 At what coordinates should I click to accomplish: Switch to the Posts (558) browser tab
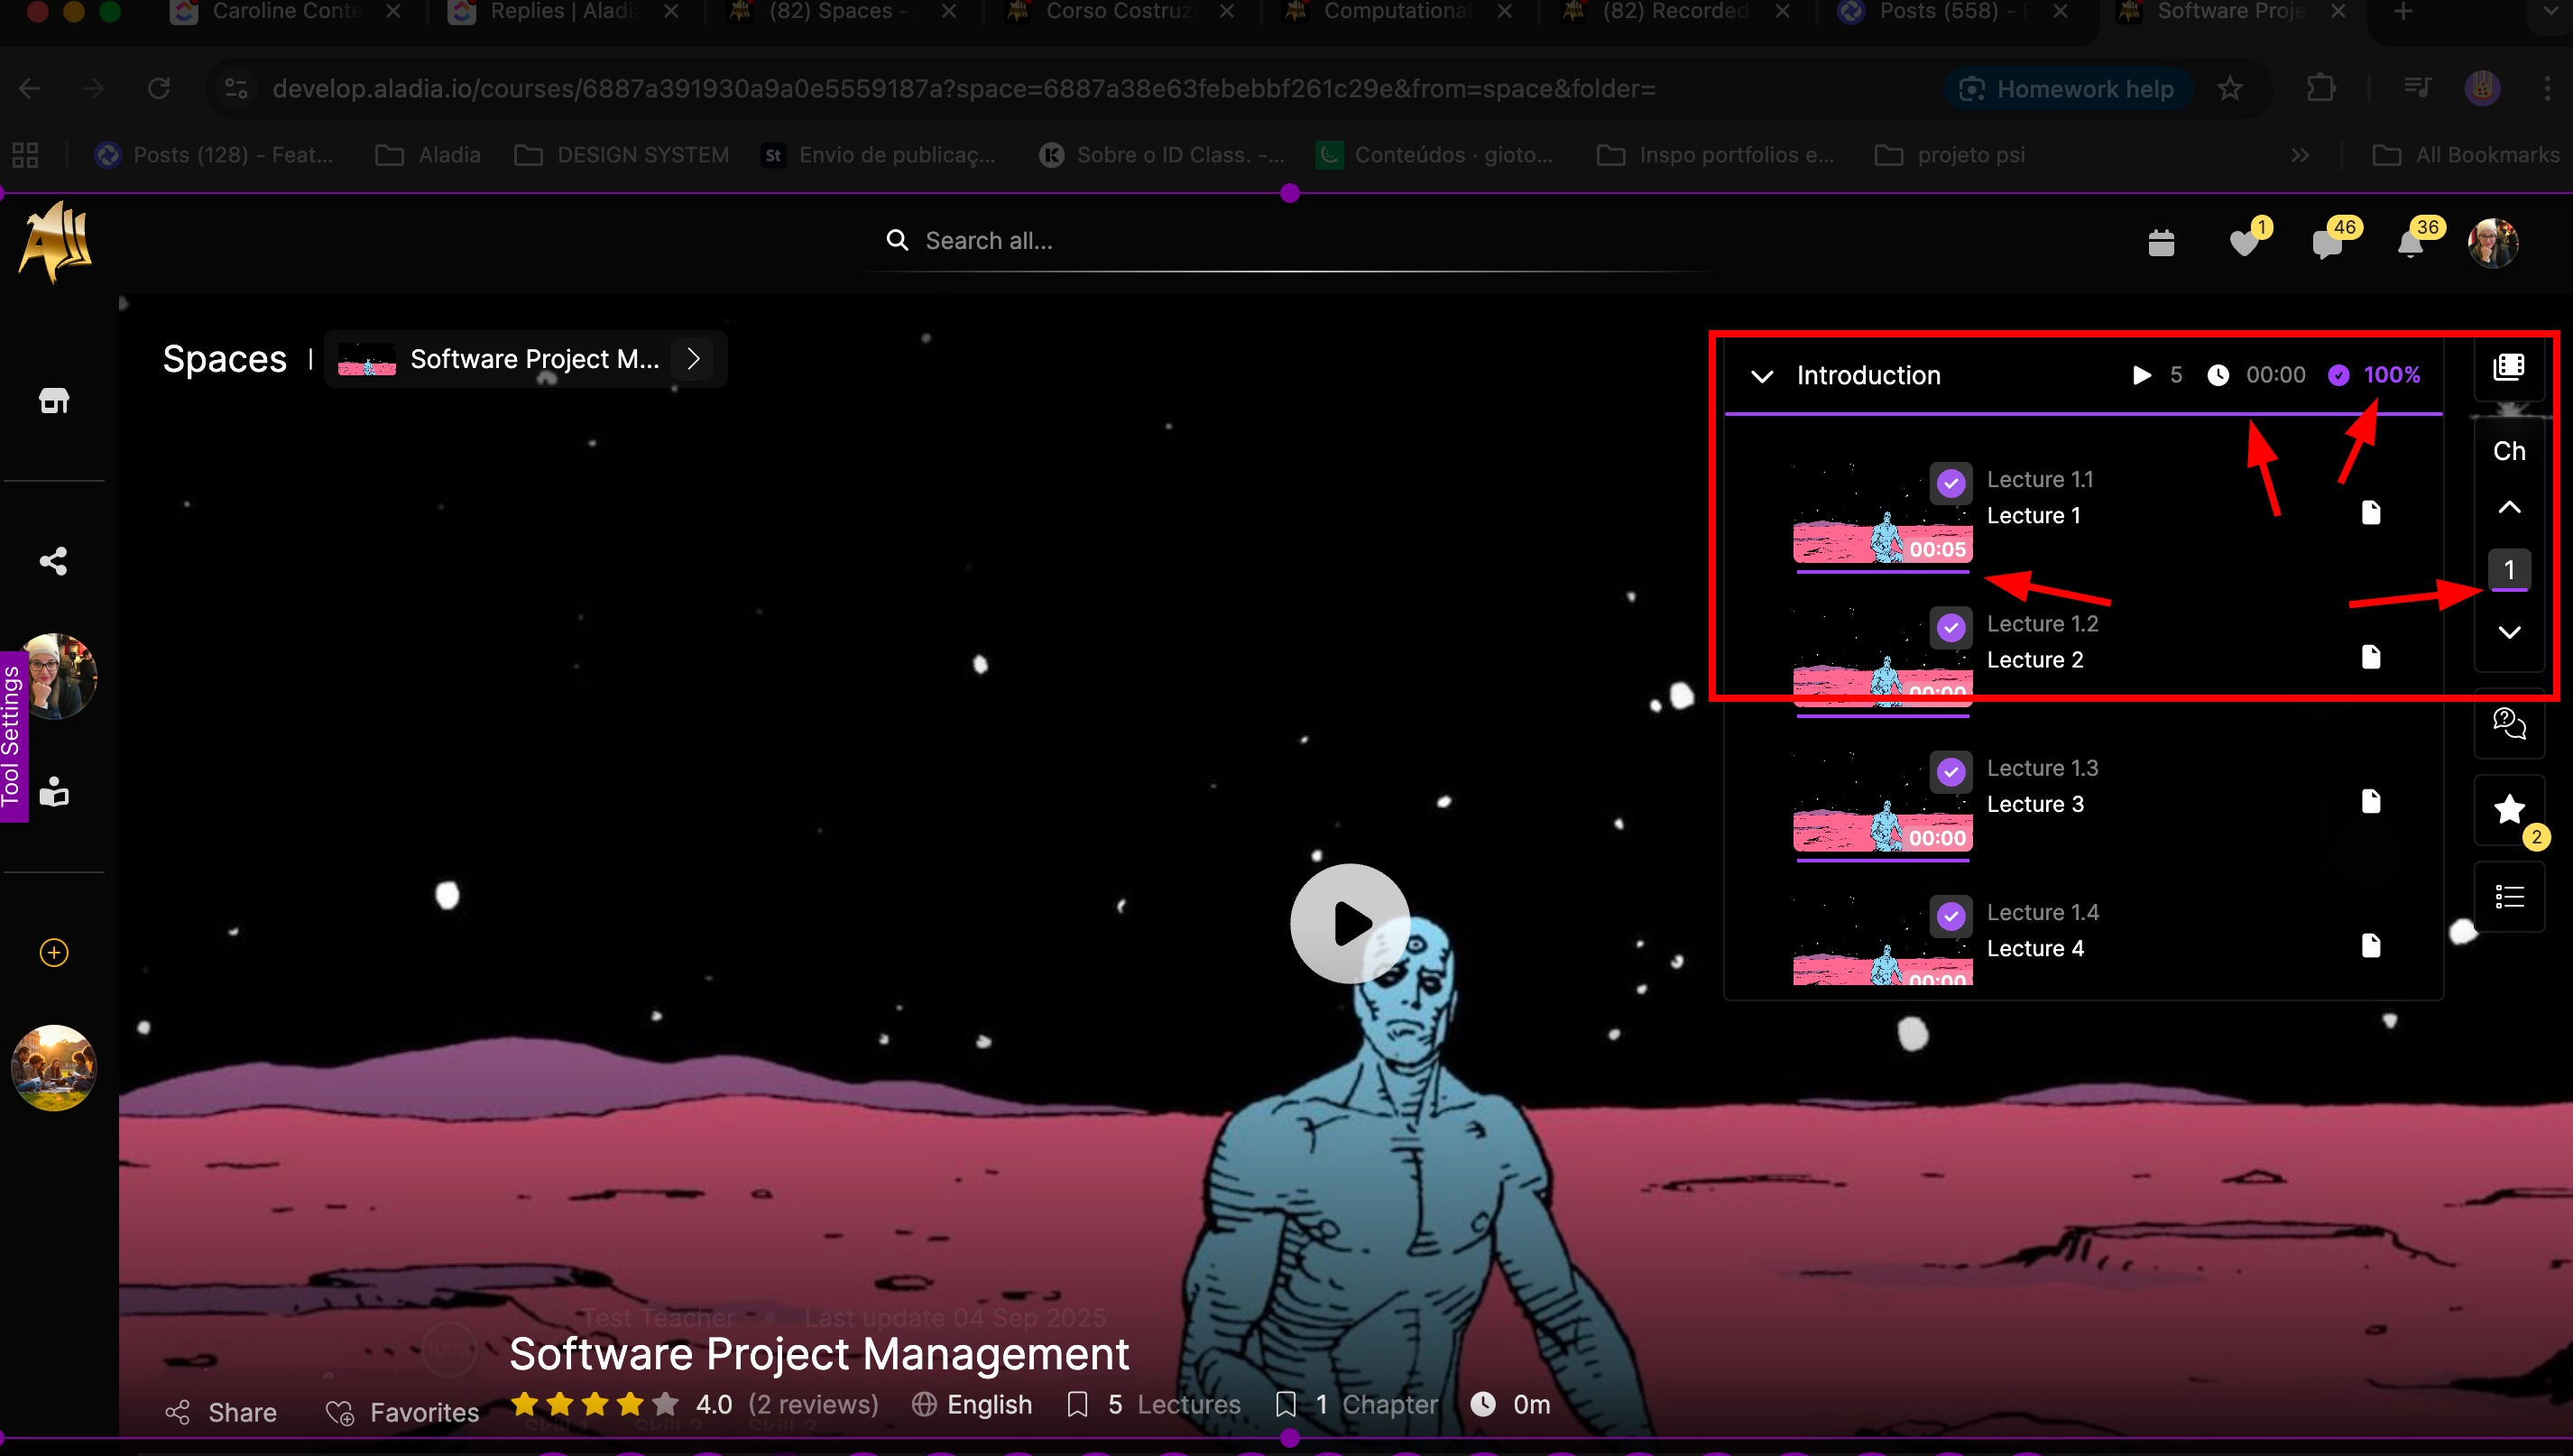(x=1954, y=12)
